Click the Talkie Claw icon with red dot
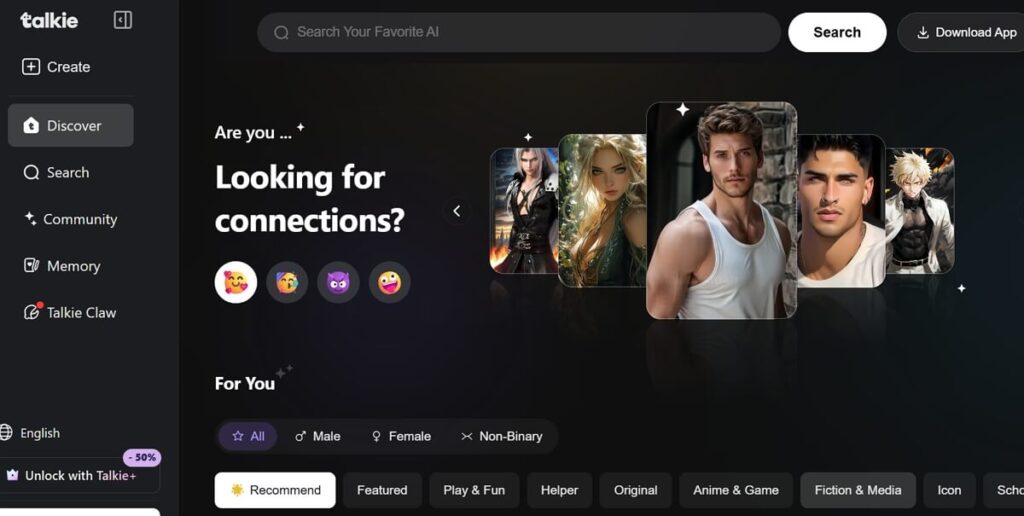This screenshot has height=516, width=1024. [32, 311]
